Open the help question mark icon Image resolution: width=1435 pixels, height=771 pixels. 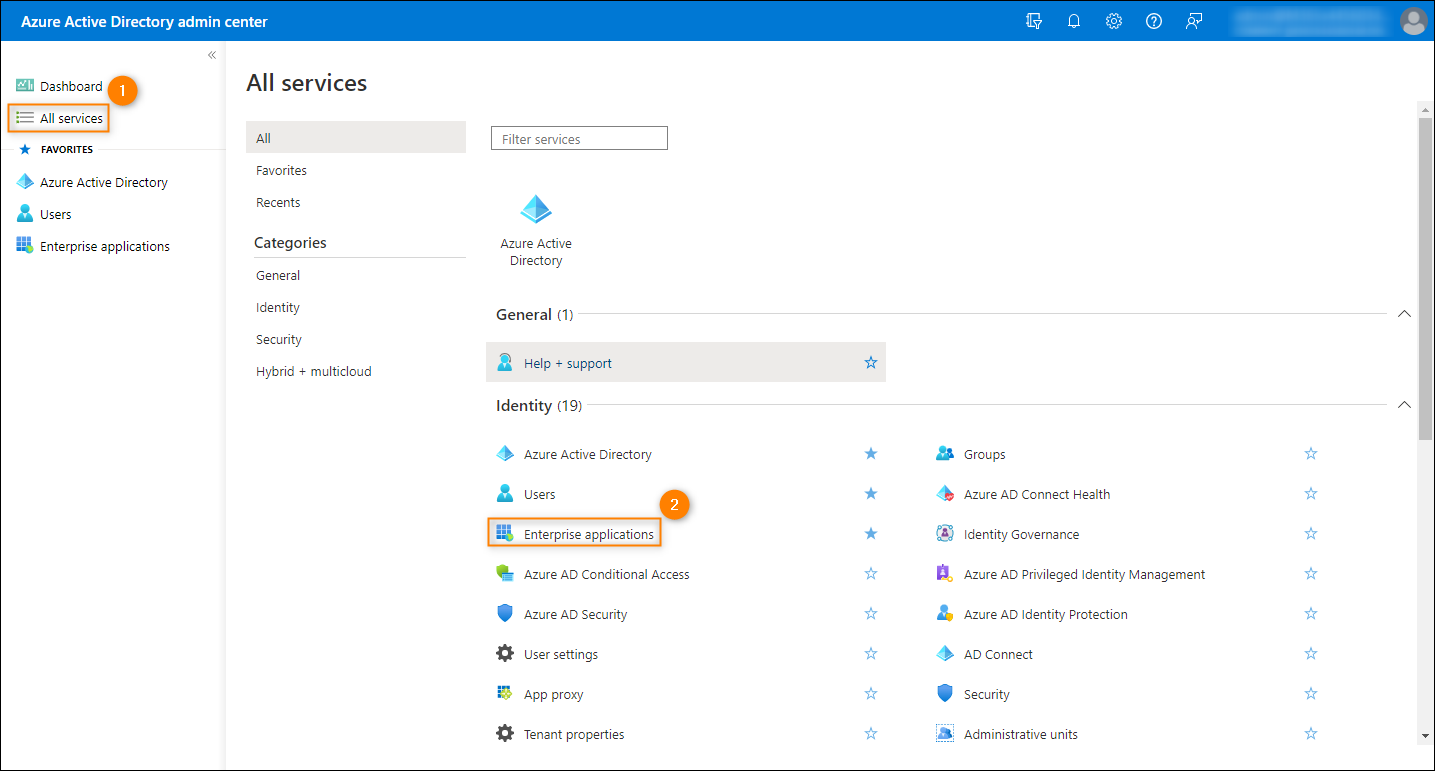tap(1154, 21)
